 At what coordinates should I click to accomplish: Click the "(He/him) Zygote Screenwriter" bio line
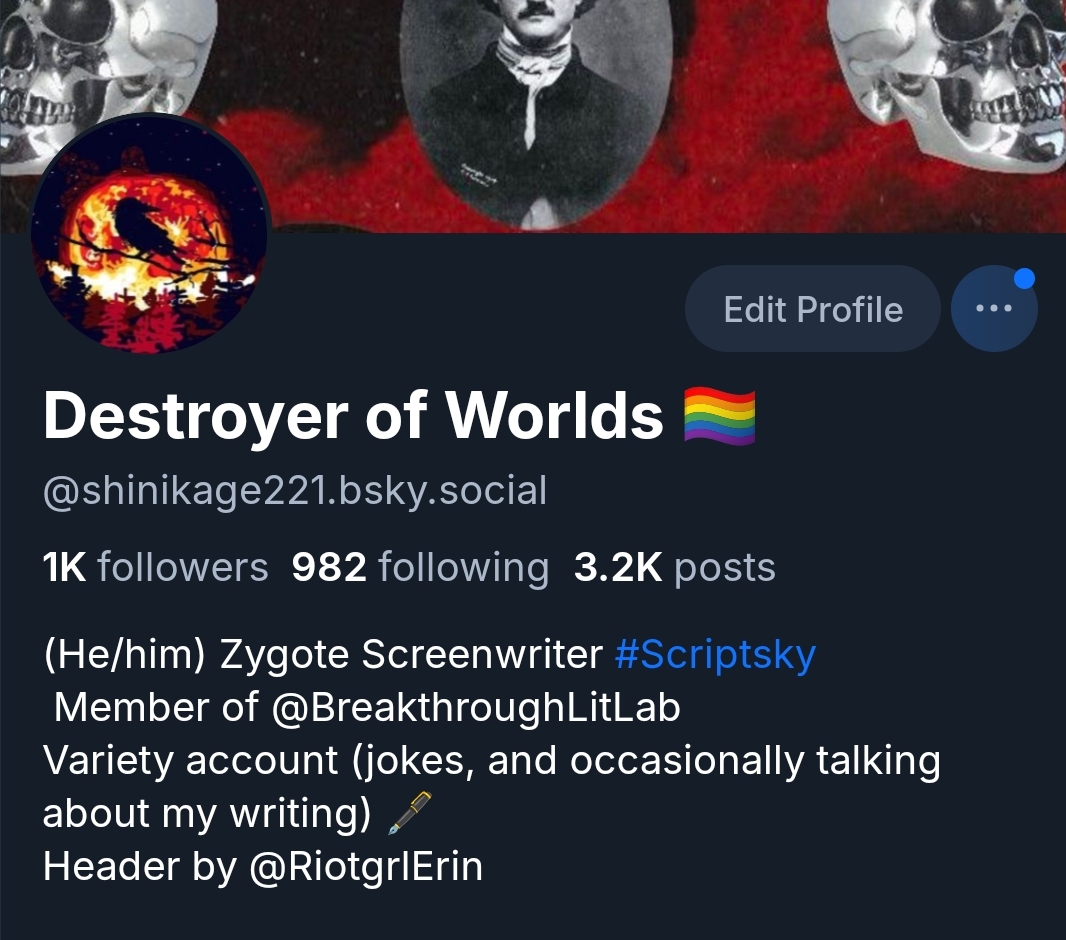click(x=323, y=655)
